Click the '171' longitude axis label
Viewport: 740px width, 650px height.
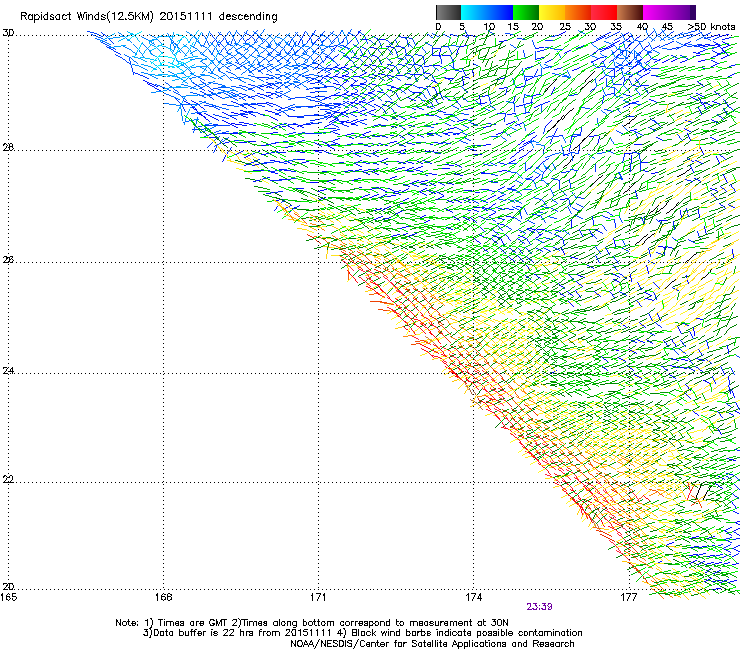(318, 598)
